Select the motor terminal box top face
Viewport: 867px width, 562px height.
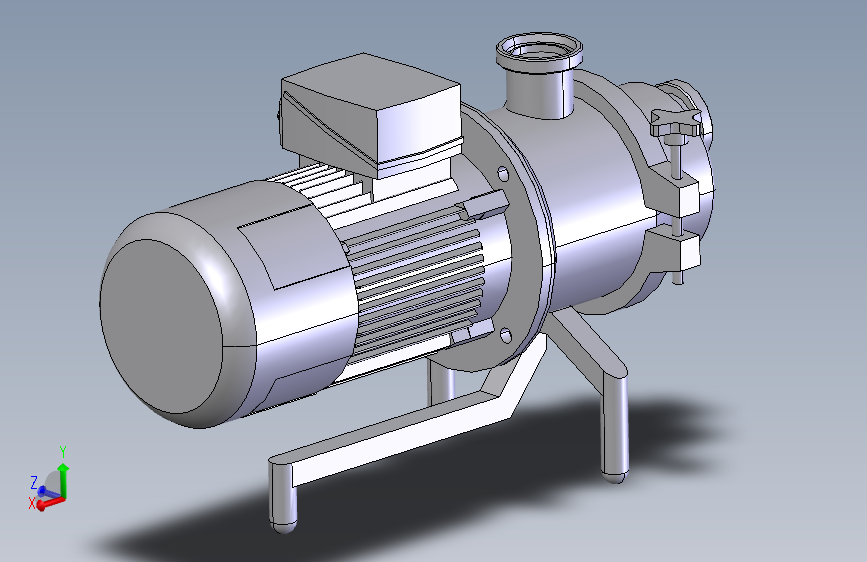click(x=370, y=80)
